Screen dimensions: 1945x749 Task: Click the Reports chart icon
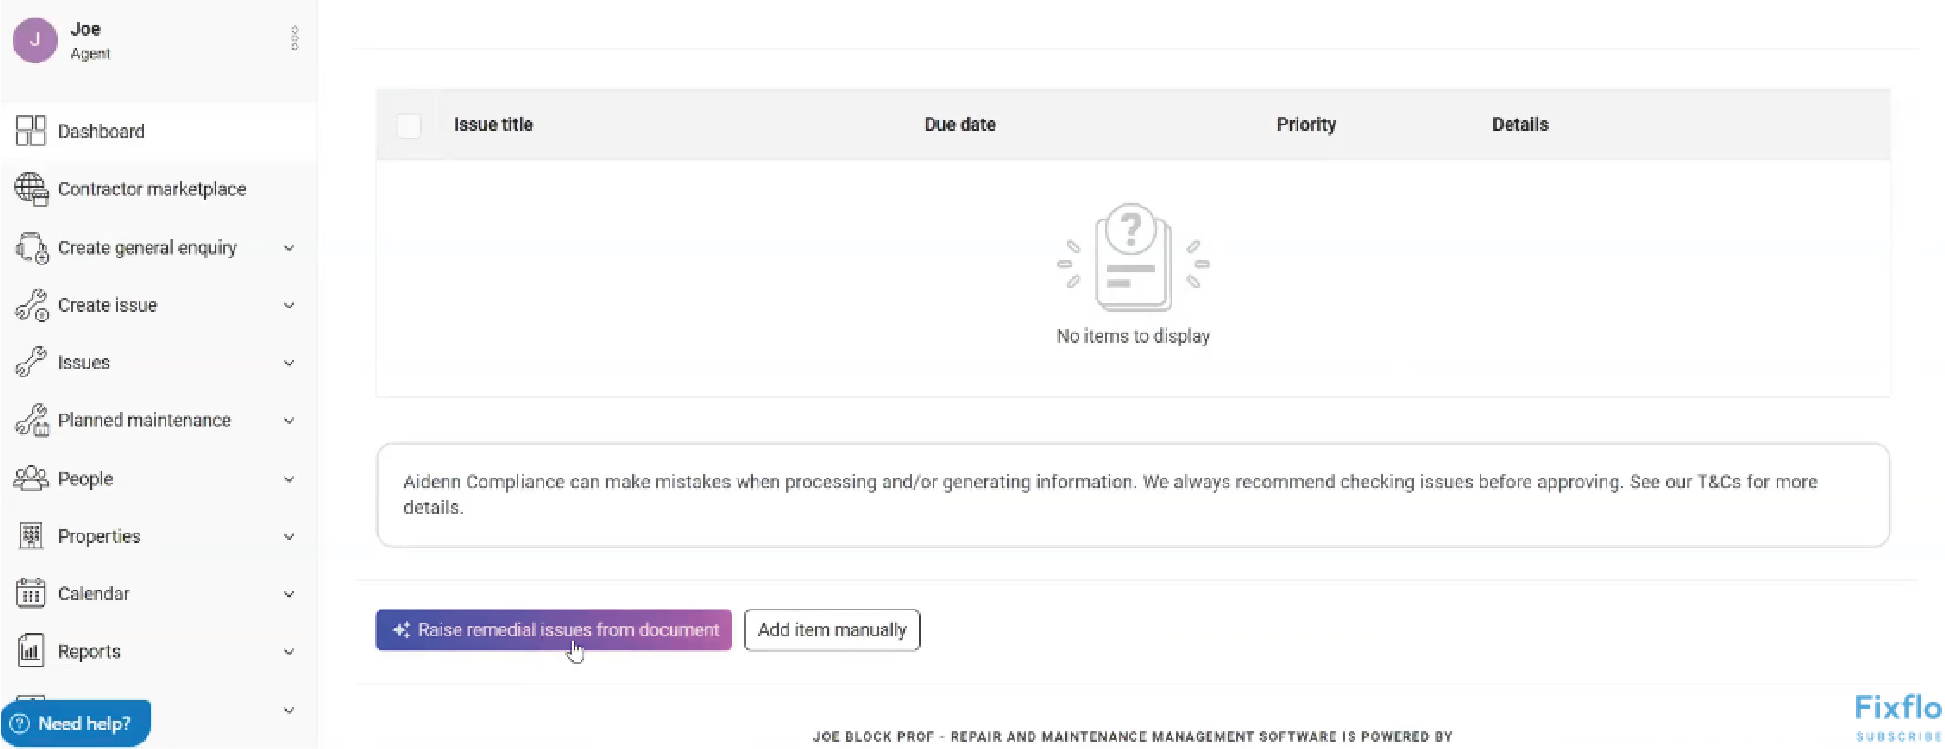coord(31,651)
